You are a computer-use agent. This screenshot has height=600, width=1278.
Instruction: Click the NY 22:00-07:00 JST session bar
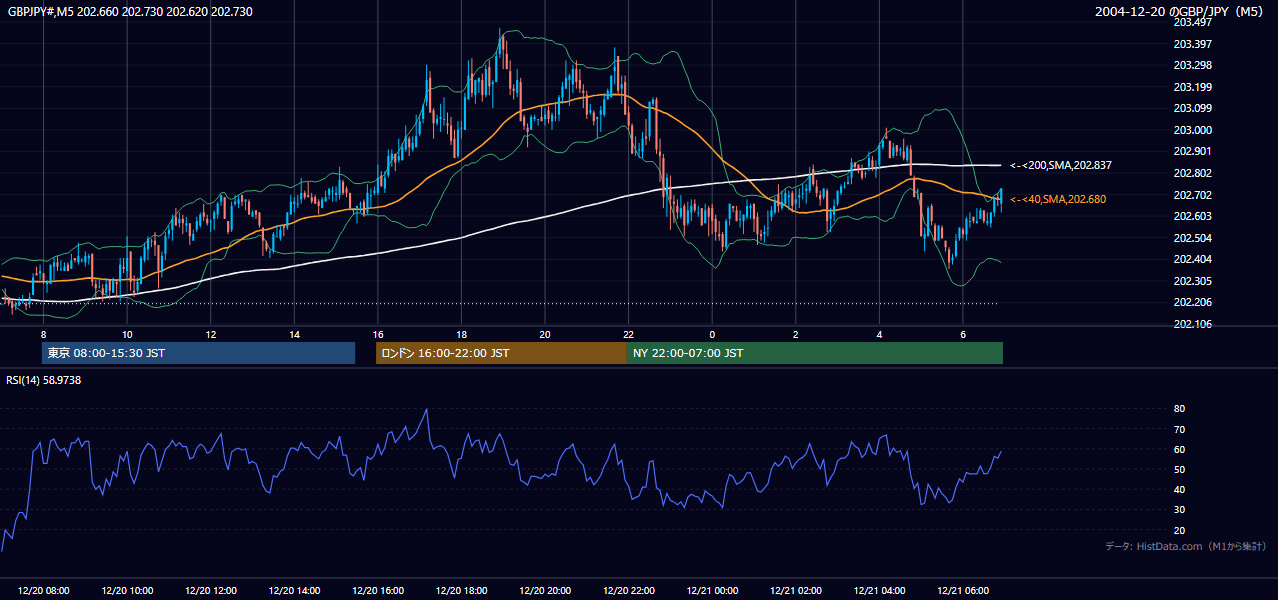click(x=815, y=353)
